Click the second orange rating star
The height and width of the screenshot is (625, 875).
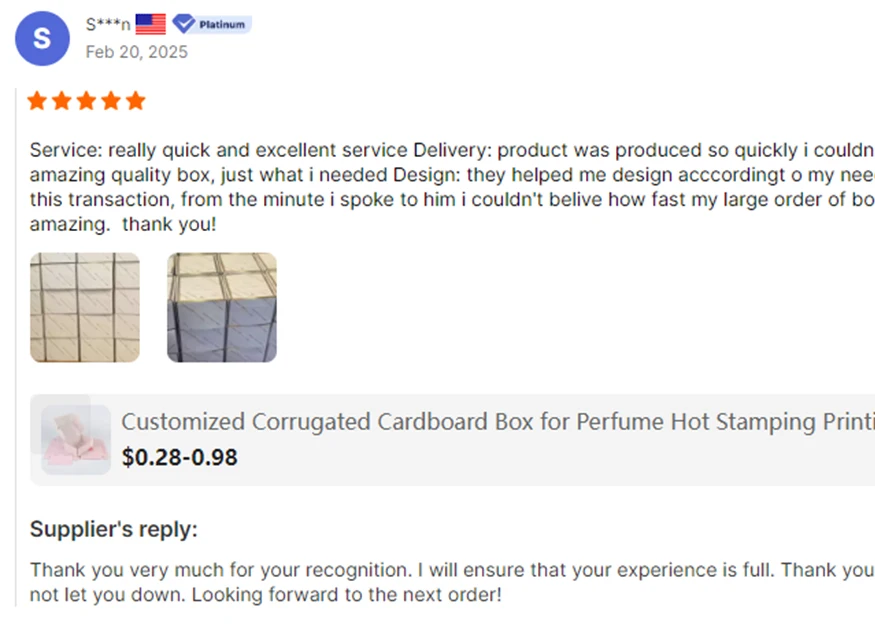[62, 101]
